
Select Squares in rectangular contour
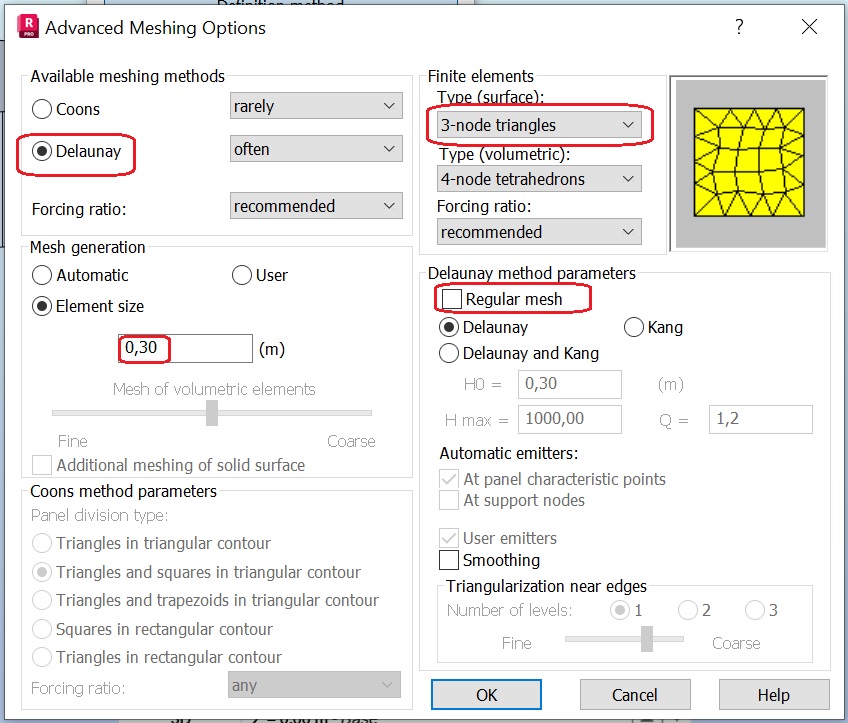42,629
